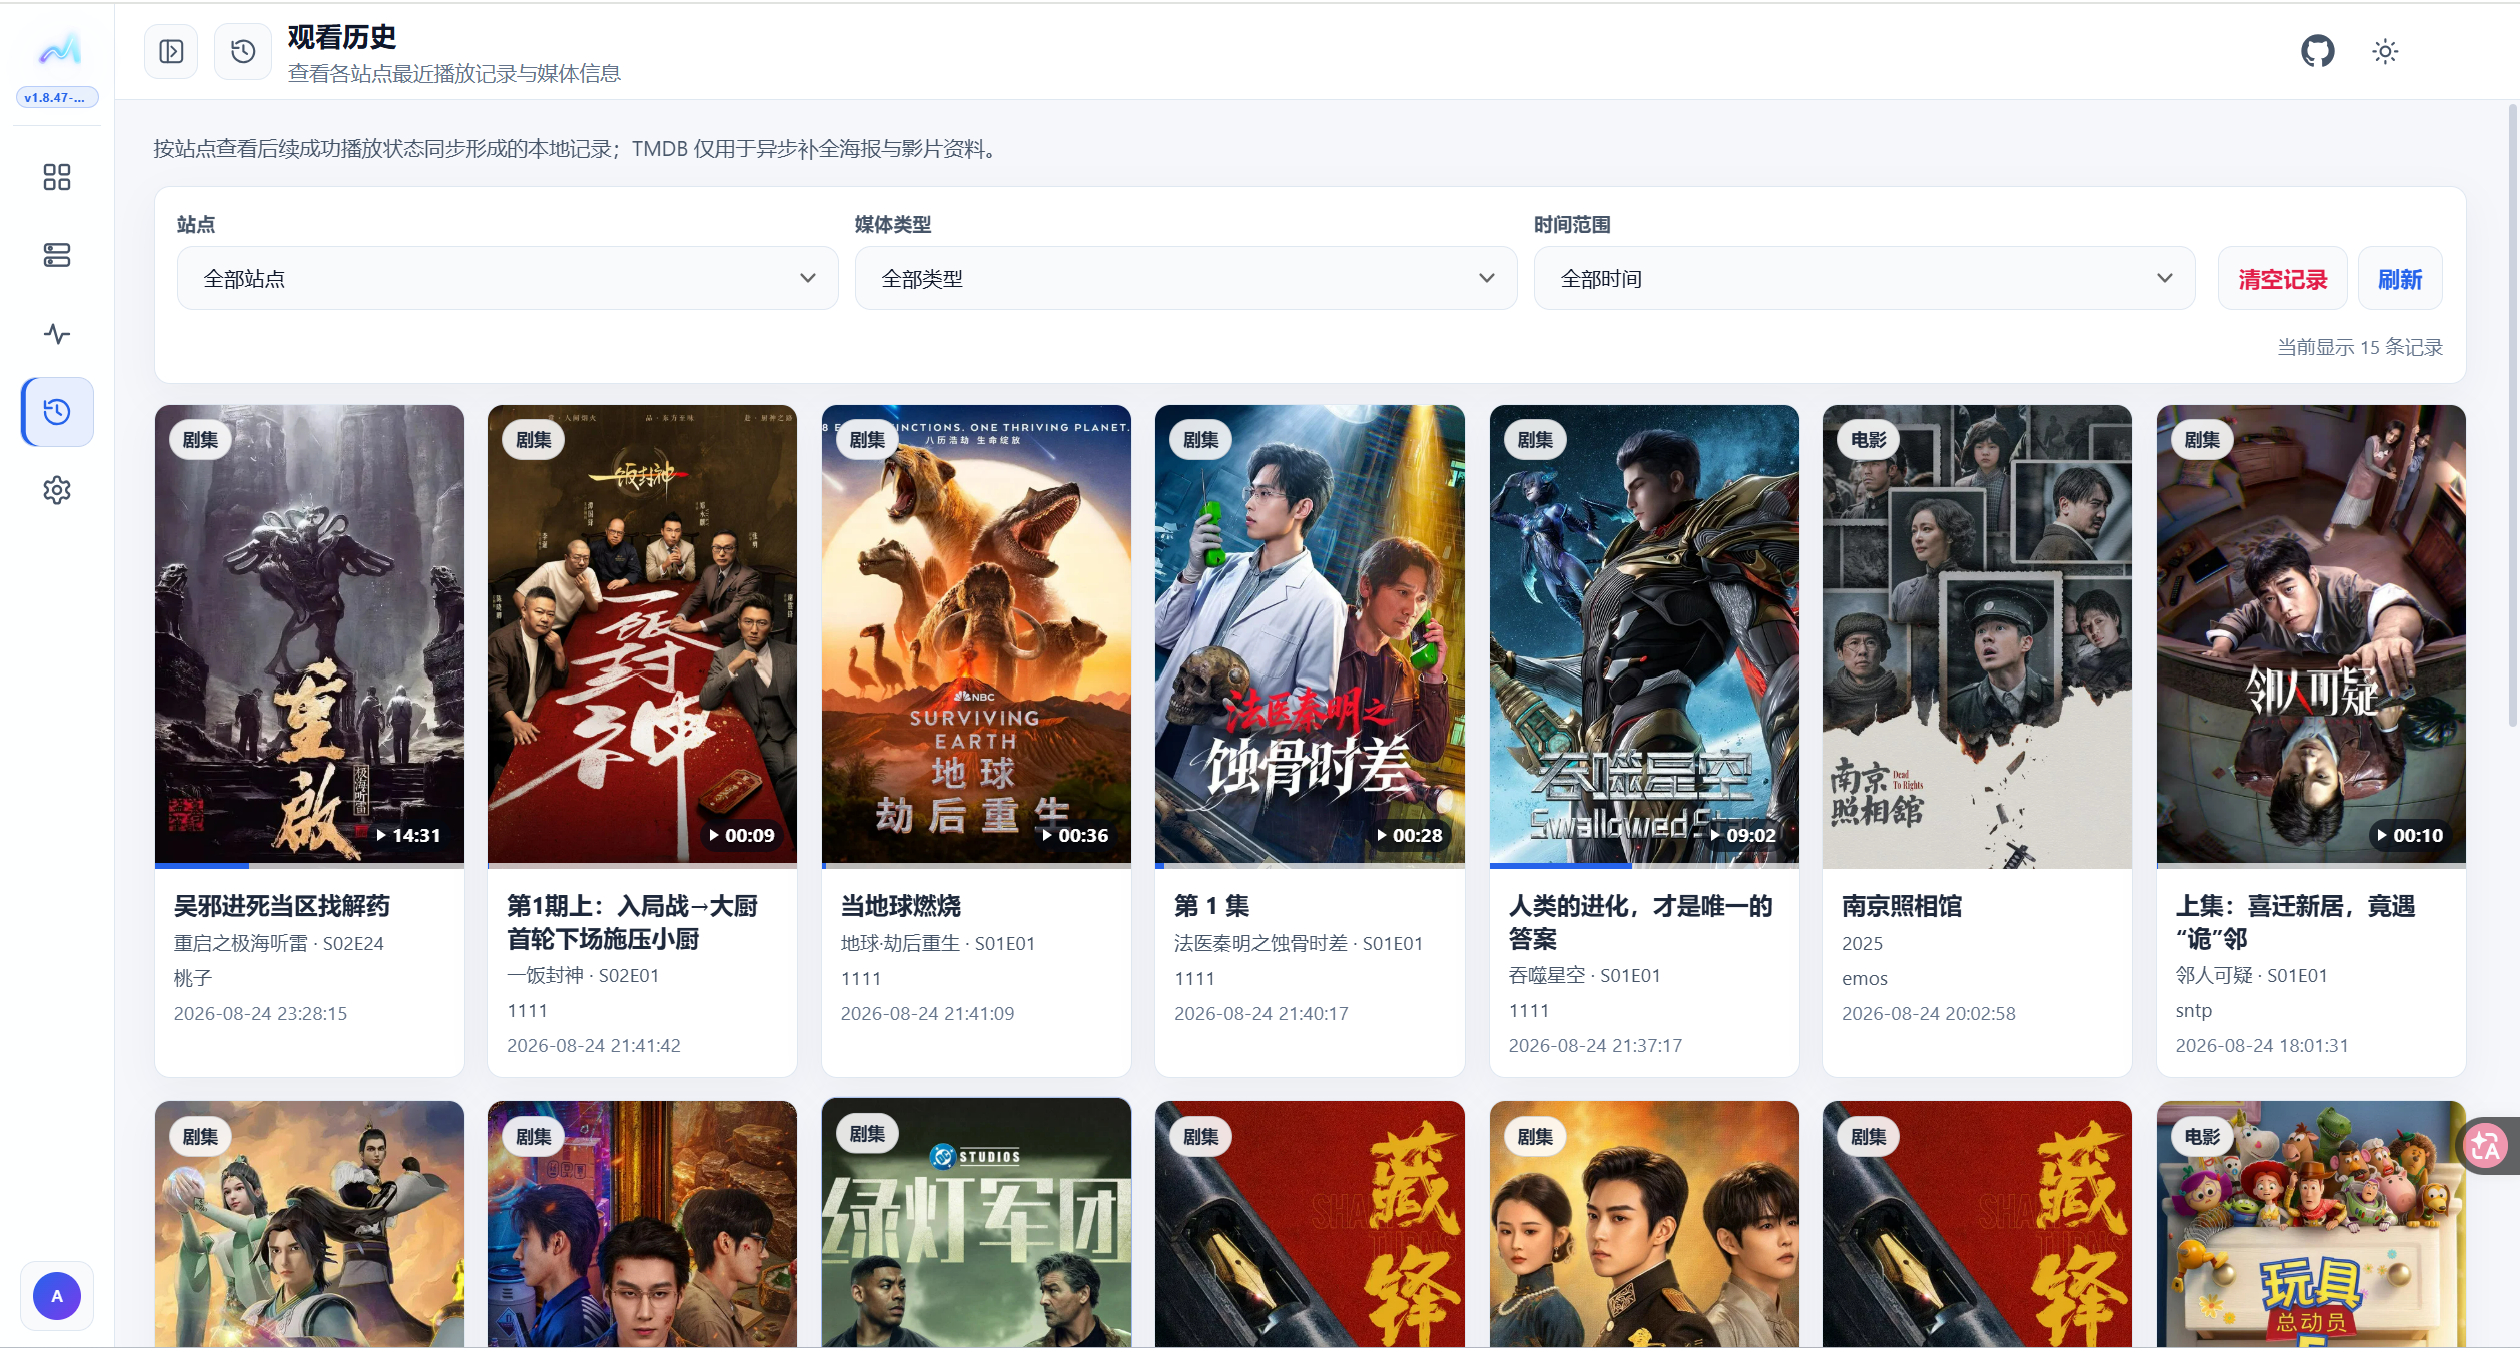This screenshot has width=2520, height=1348.
Task: Click the 观看历史 page heading
Action: click(342, 37)
